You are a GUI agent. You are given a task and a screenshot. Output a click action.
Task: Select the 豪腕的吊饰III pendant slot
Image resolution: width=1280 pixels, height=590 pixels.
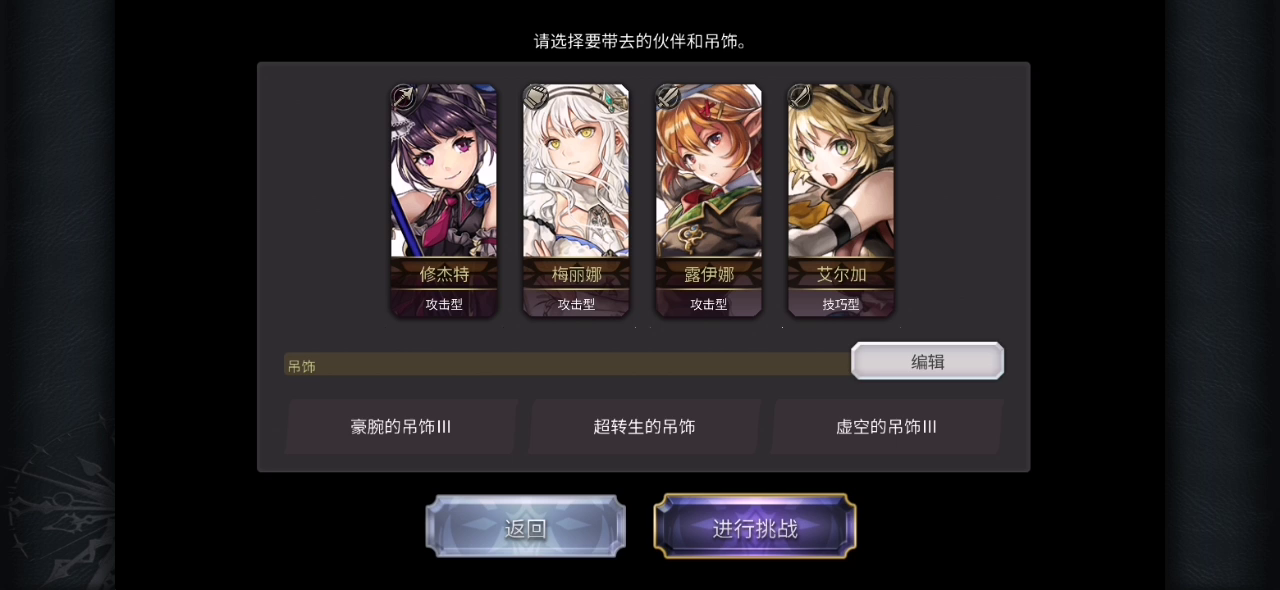click(401, 427)
